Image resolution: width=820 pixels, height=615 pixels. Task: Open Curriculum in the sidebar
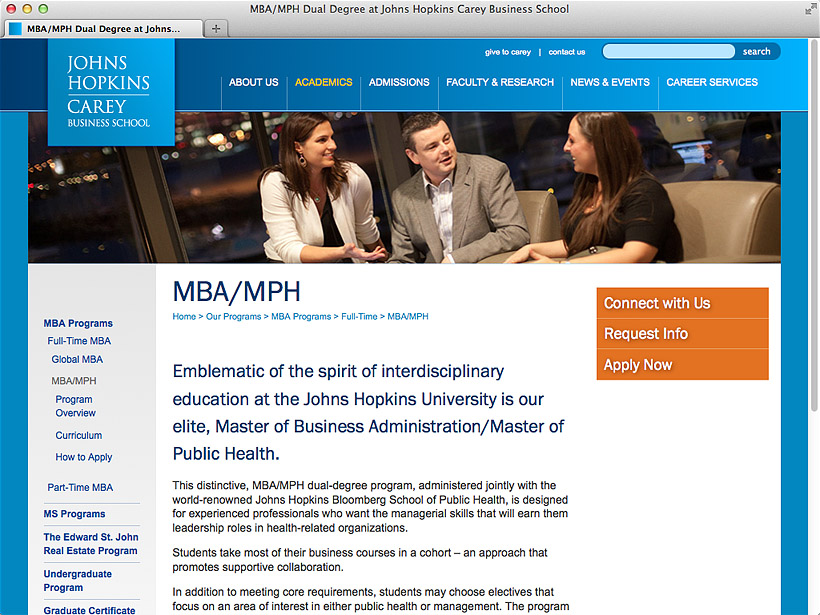click(x=79, y=435)
